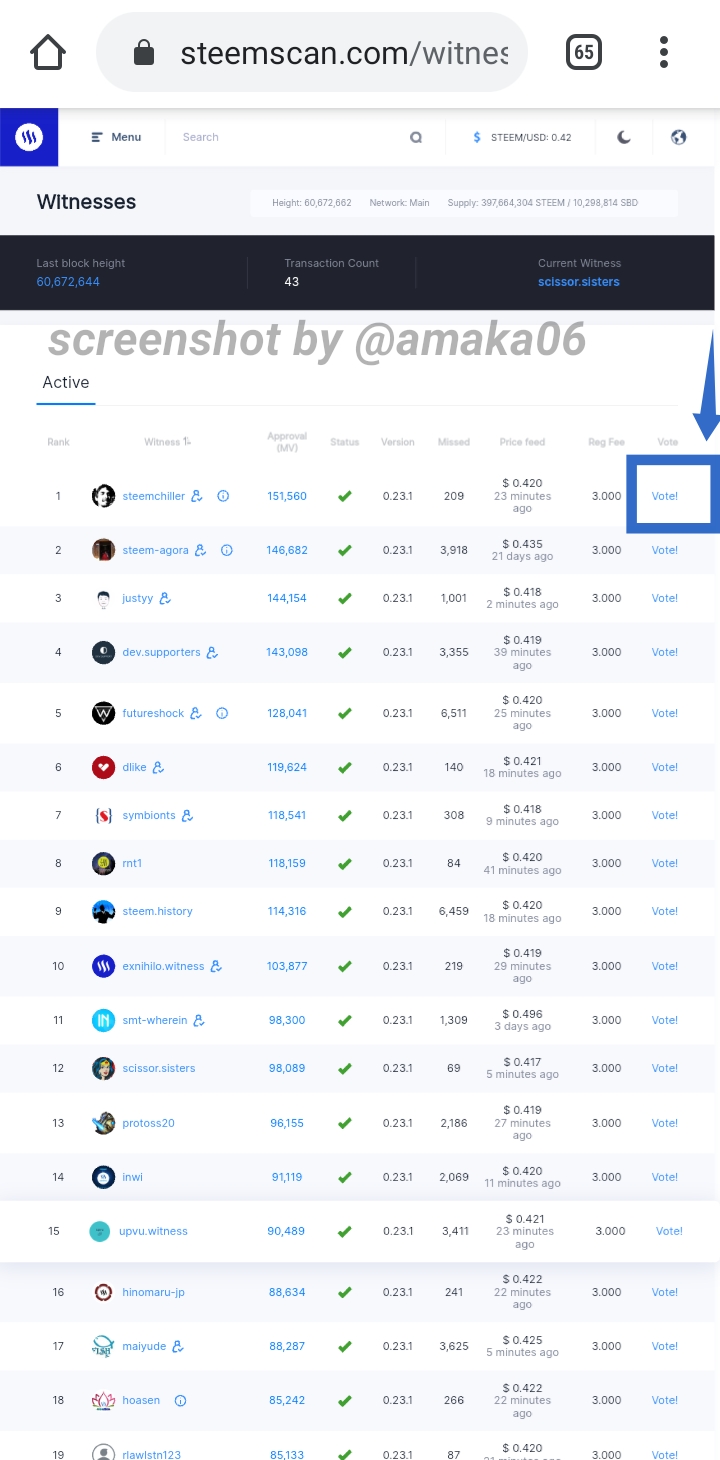
Task: Tap the info icon next to steemchiller
Action: 223,495
